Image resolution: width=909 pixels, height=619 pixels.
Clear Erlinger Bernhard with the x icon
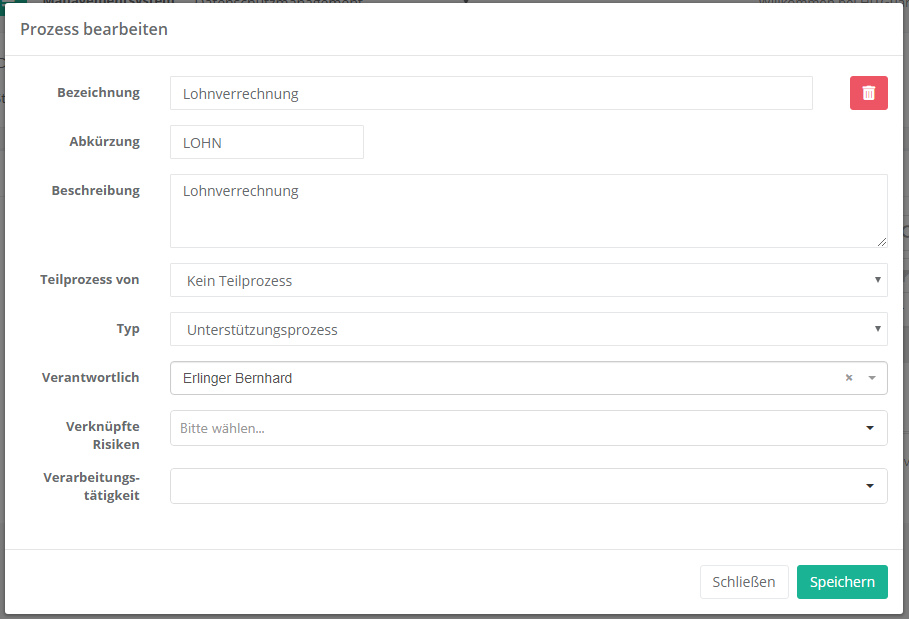click(849, 378)
